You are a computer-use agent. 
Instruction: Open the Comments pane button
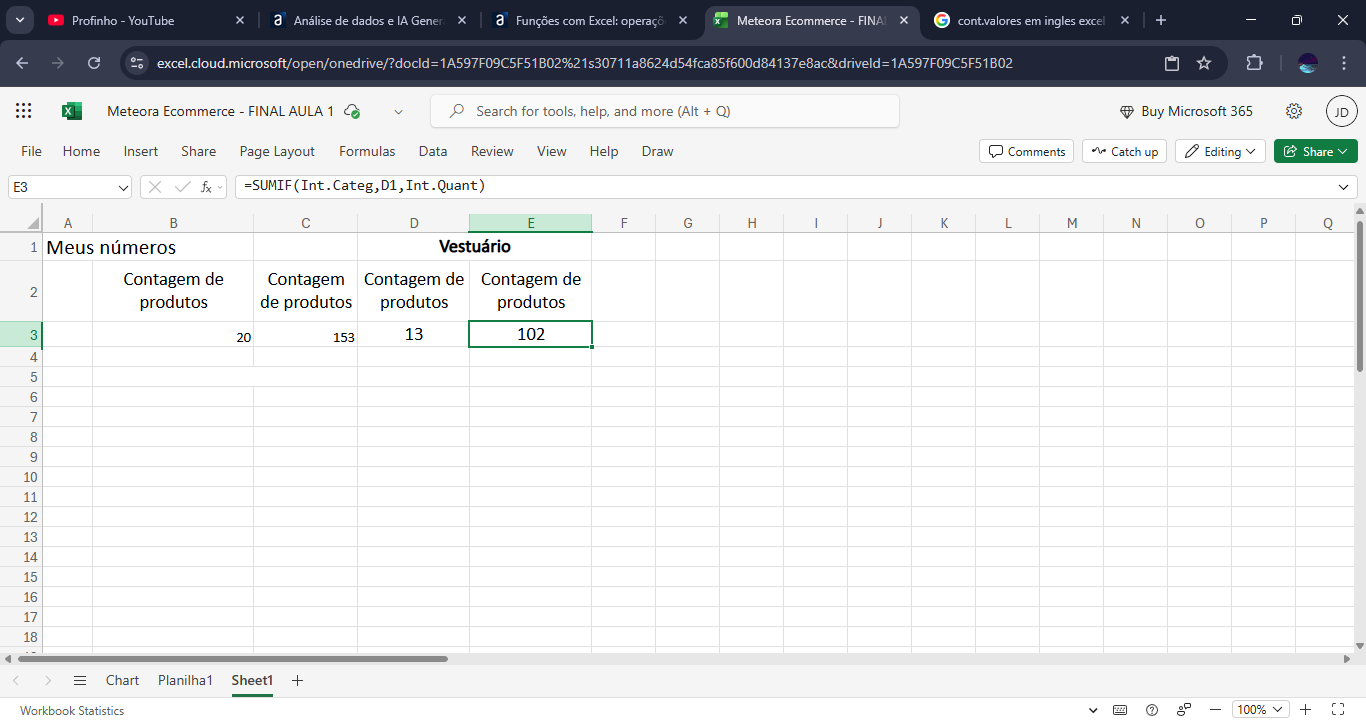[x=1026, y=151]
